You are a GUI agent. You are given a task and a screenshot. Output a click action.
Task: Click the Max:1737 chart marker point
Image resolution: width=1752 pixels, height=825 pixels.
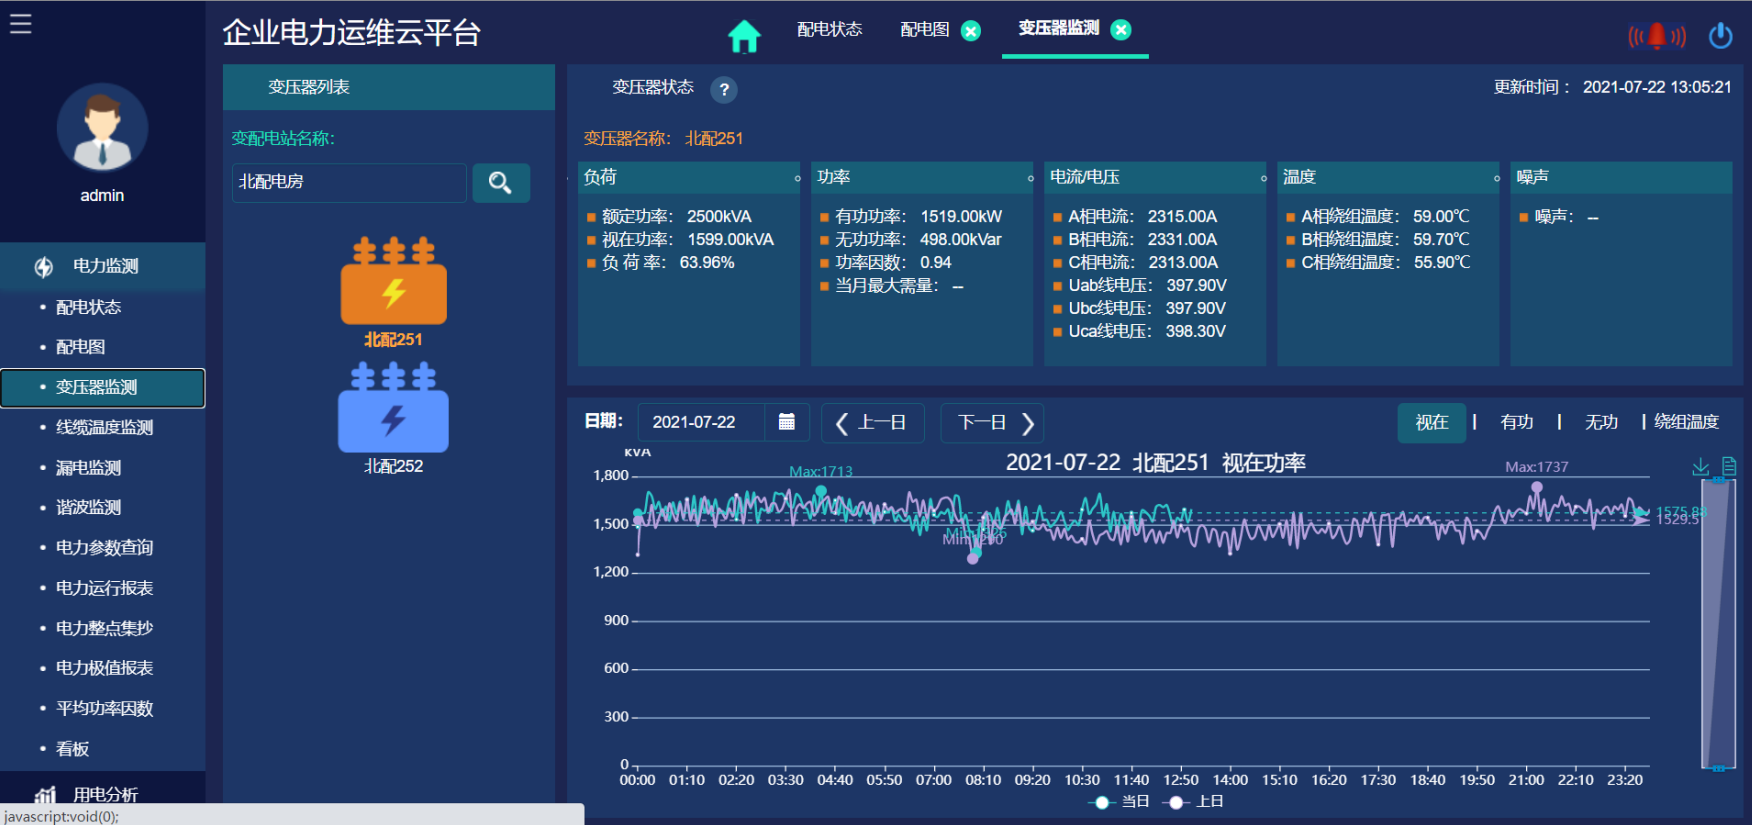[1537, 487]
